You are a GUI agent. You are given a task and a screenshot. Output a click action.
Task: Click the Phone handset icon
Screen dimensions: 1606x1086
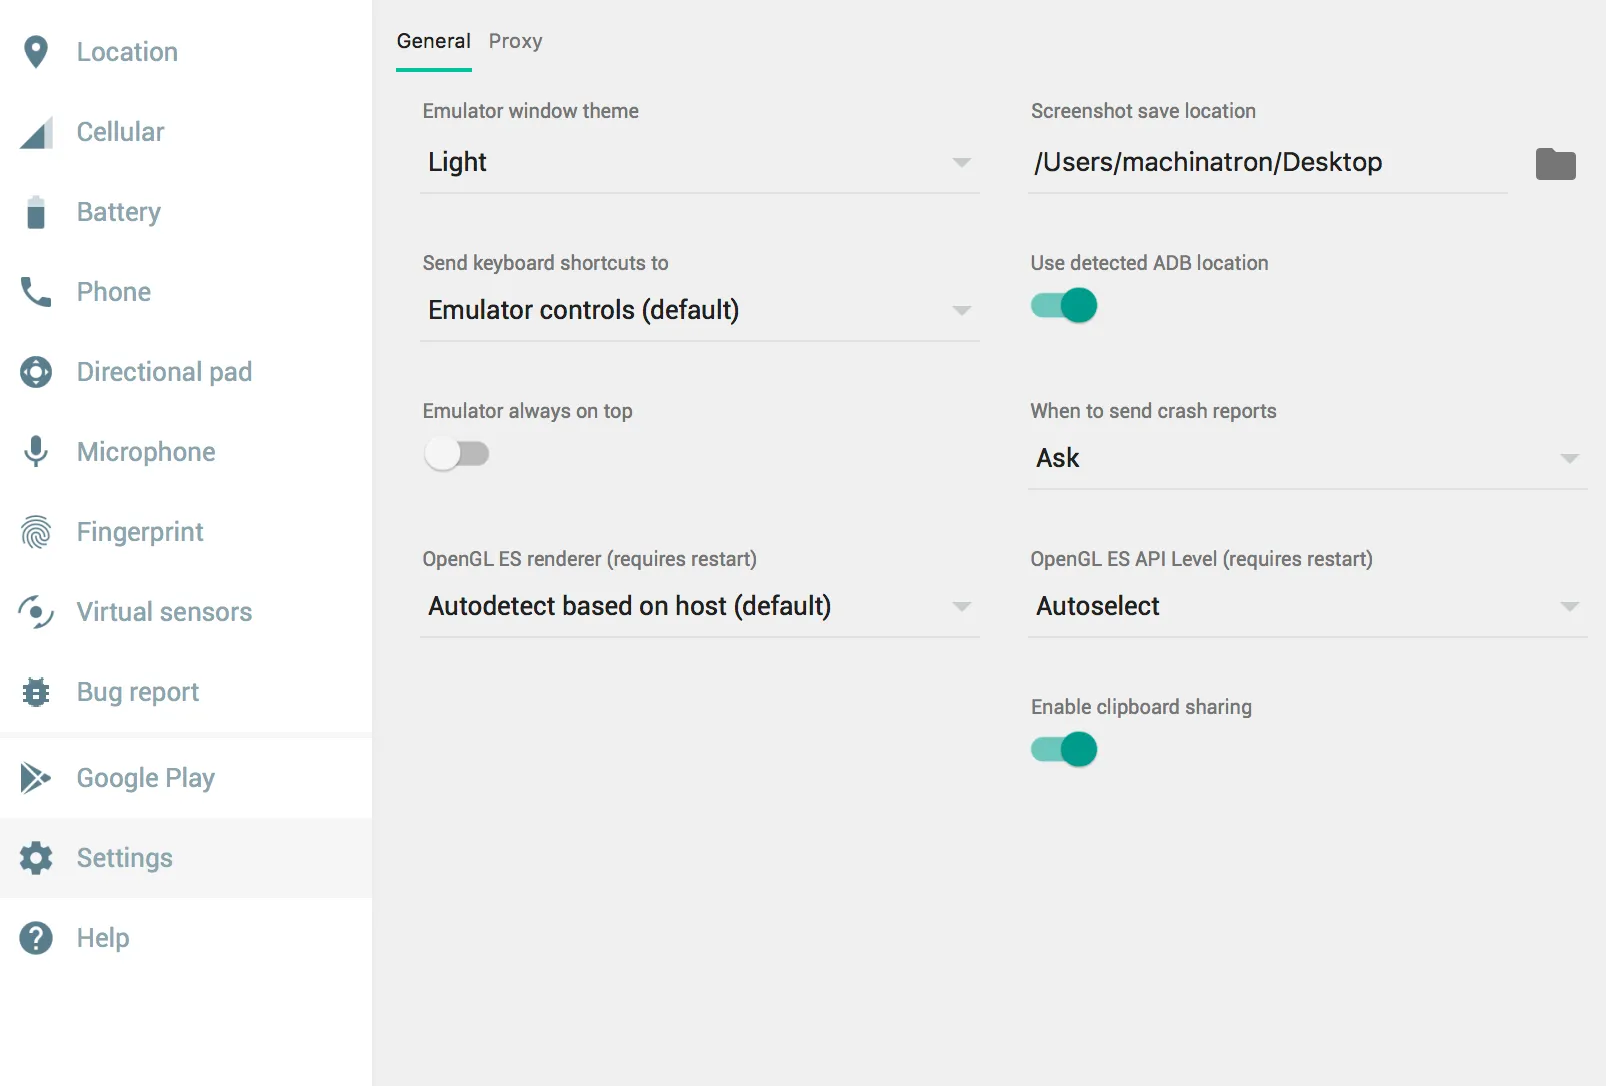tap(36, 292)
